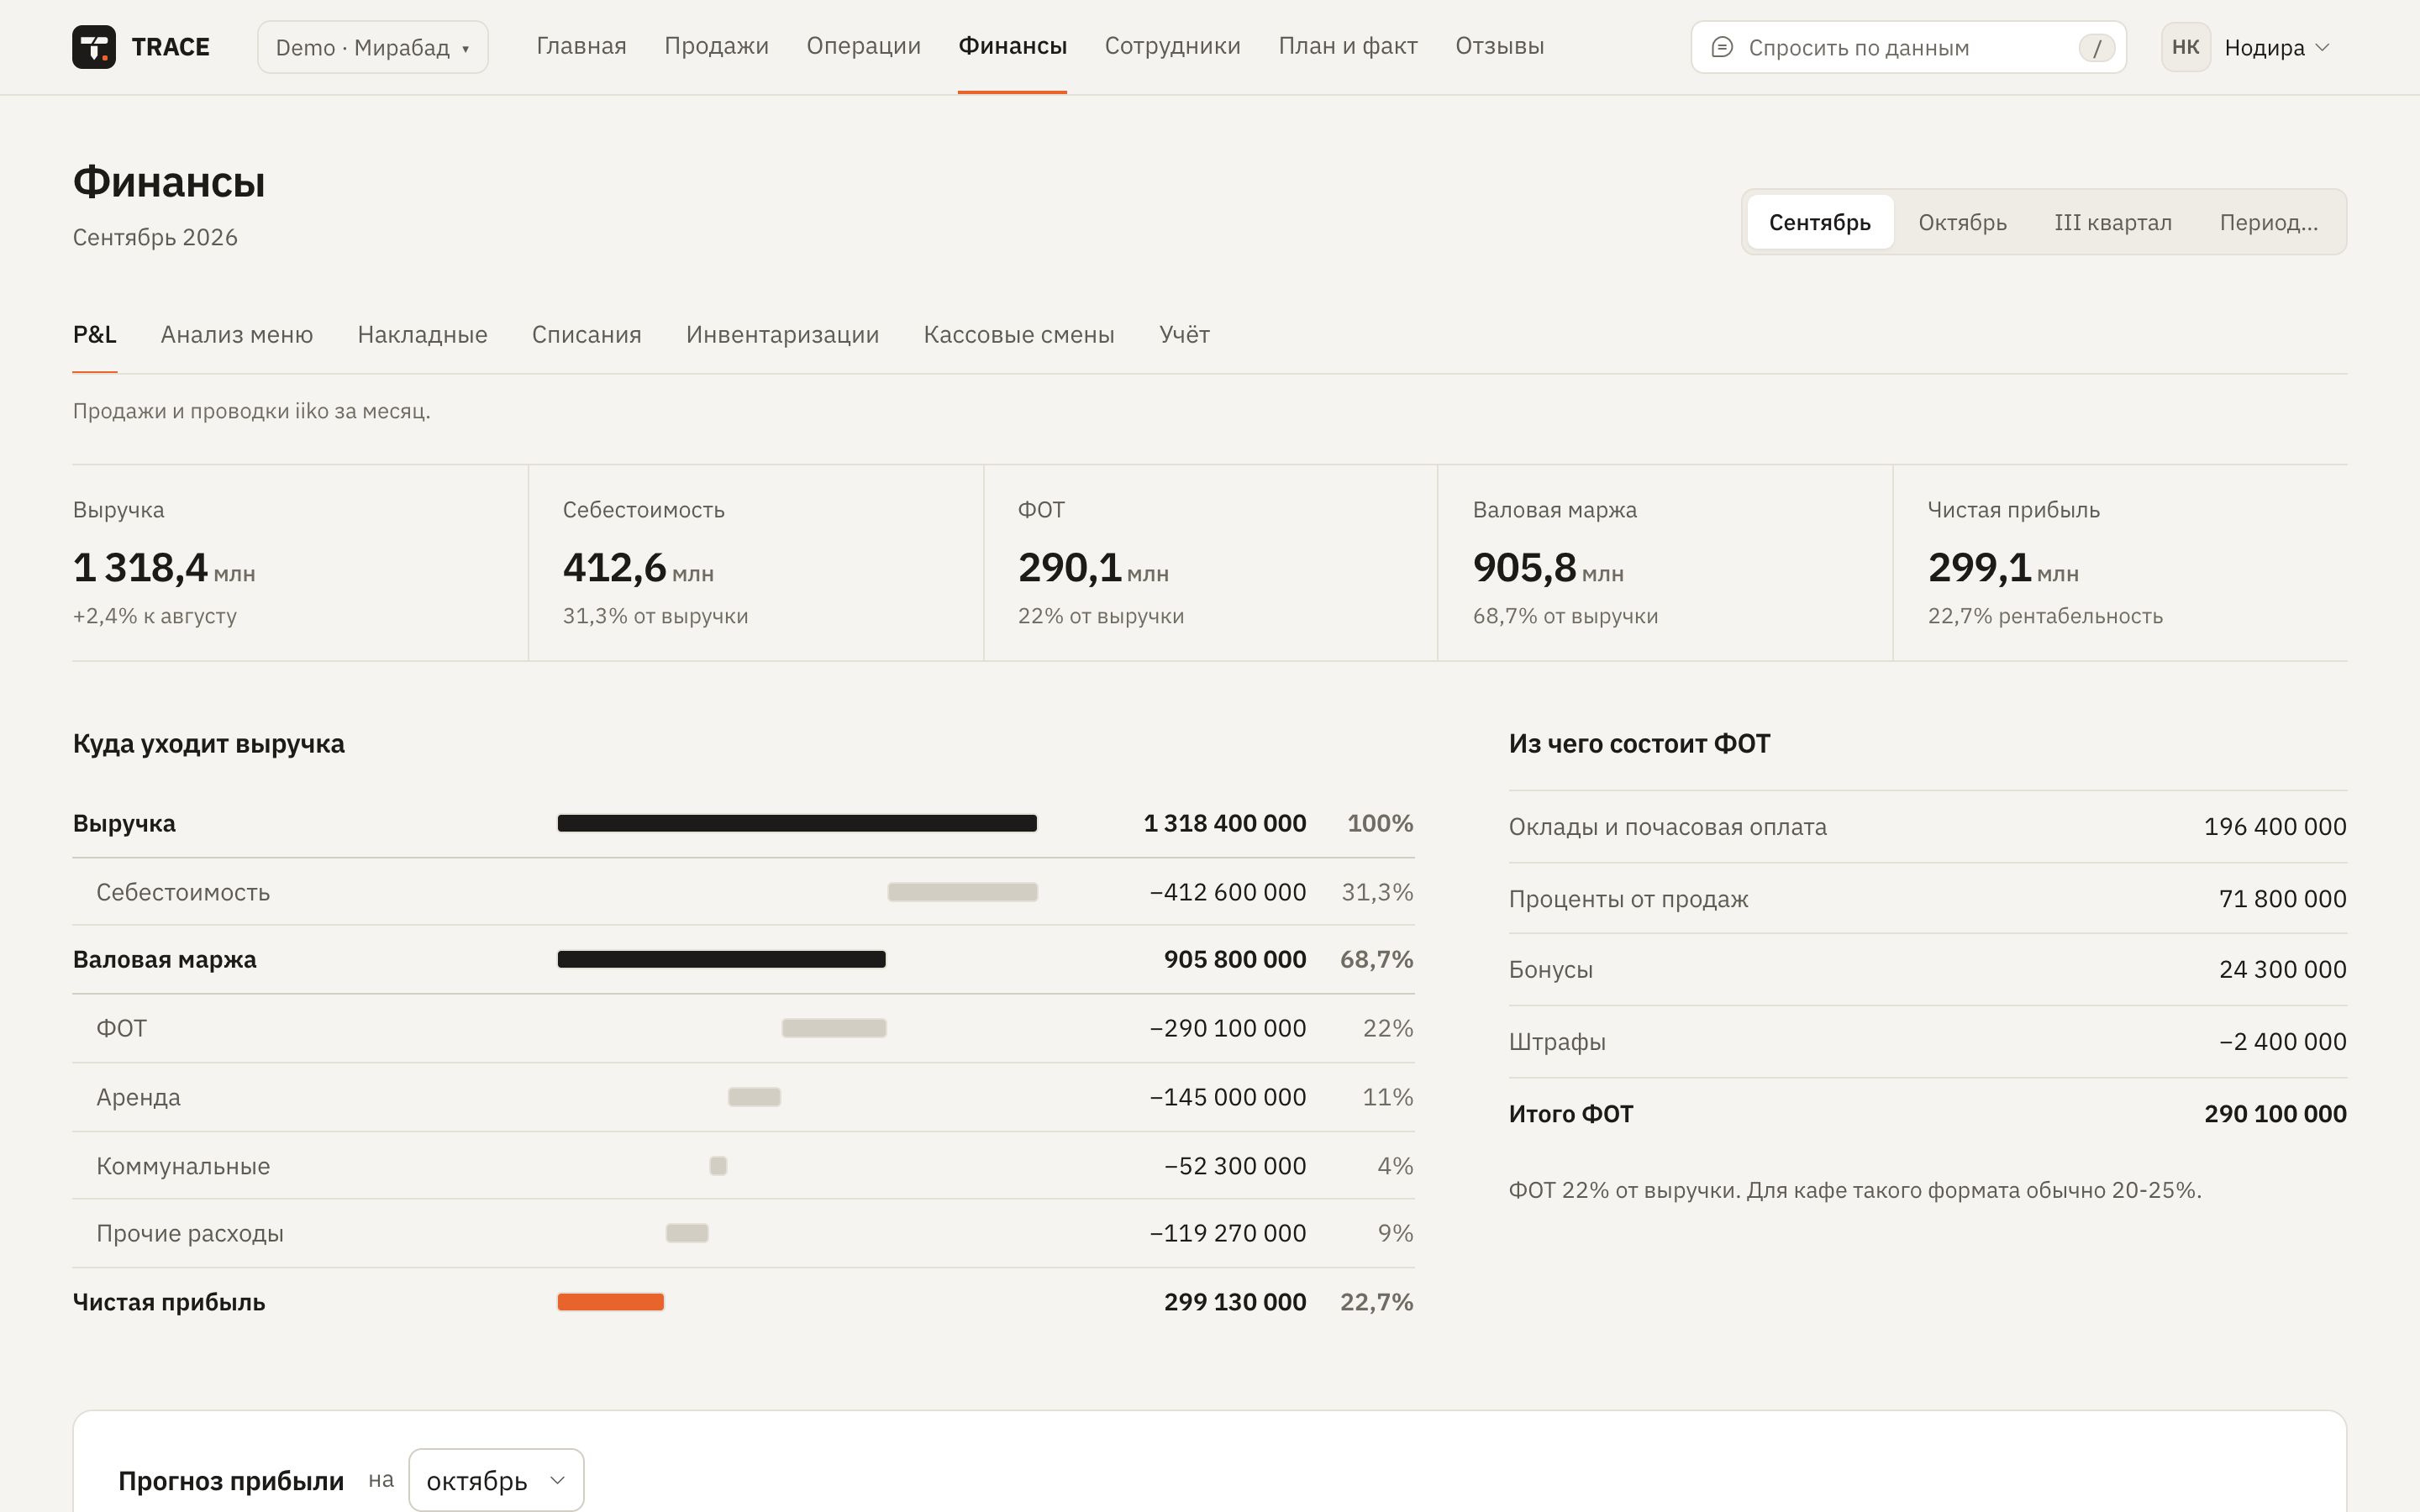Open the Операции section
Image resolution: width=2420 pixels, height=1512 pixels.
click(863, 46)
